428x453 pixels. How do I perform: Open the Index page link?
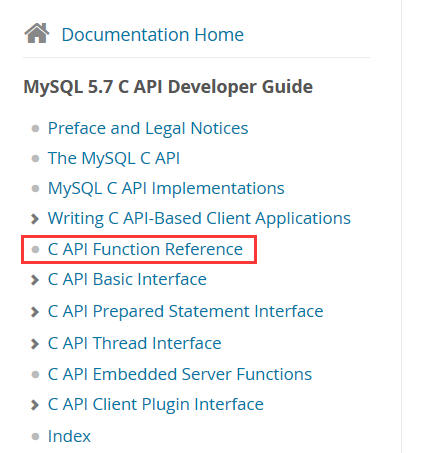[69, 436]
